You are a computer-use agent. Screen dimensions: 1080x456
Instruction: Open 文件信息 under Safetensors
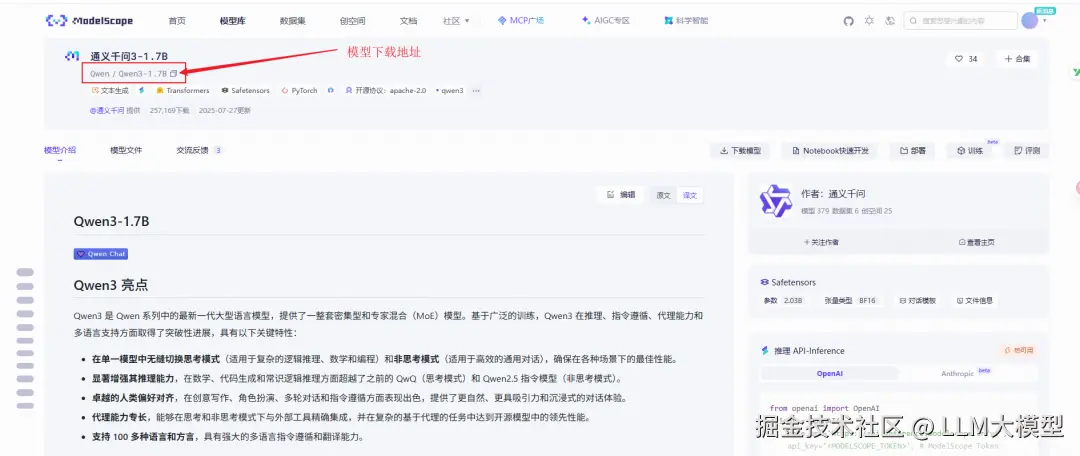pos(975,301)
